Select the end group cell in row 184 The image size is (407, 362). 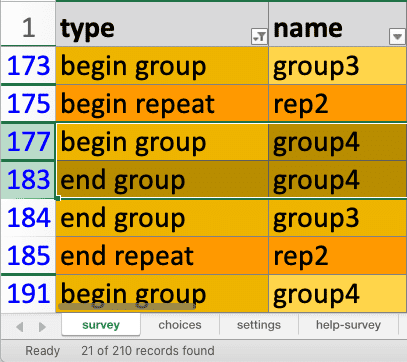click(162, 218)
